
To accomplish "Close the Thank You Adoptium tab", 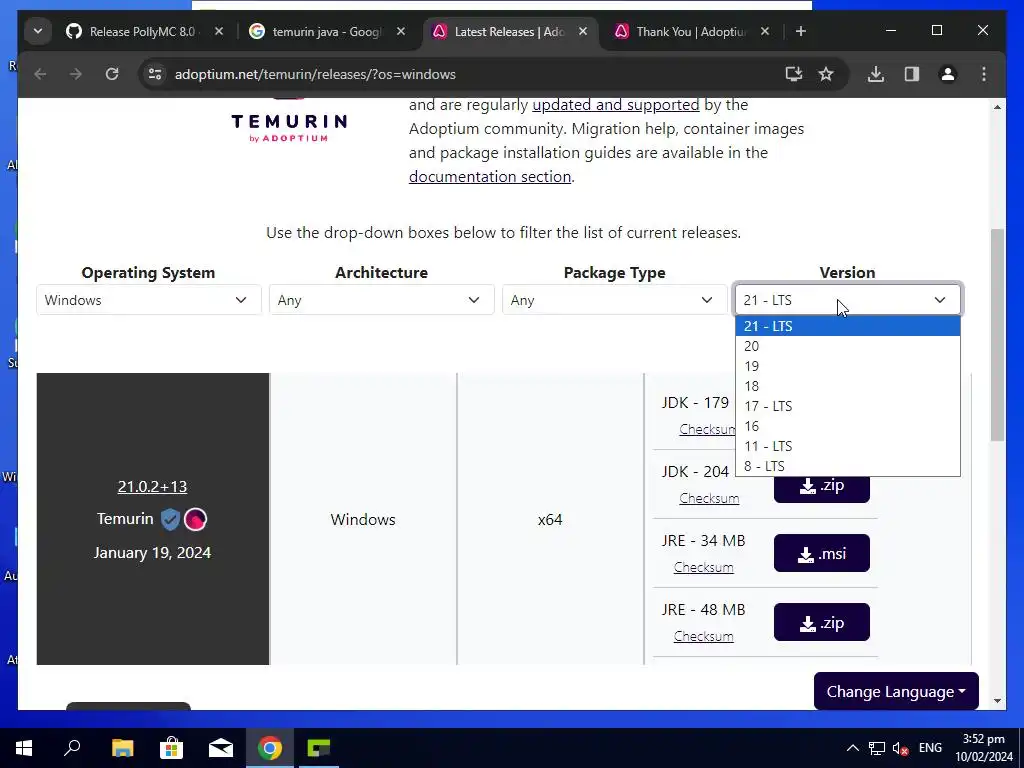I will (765, 31).
